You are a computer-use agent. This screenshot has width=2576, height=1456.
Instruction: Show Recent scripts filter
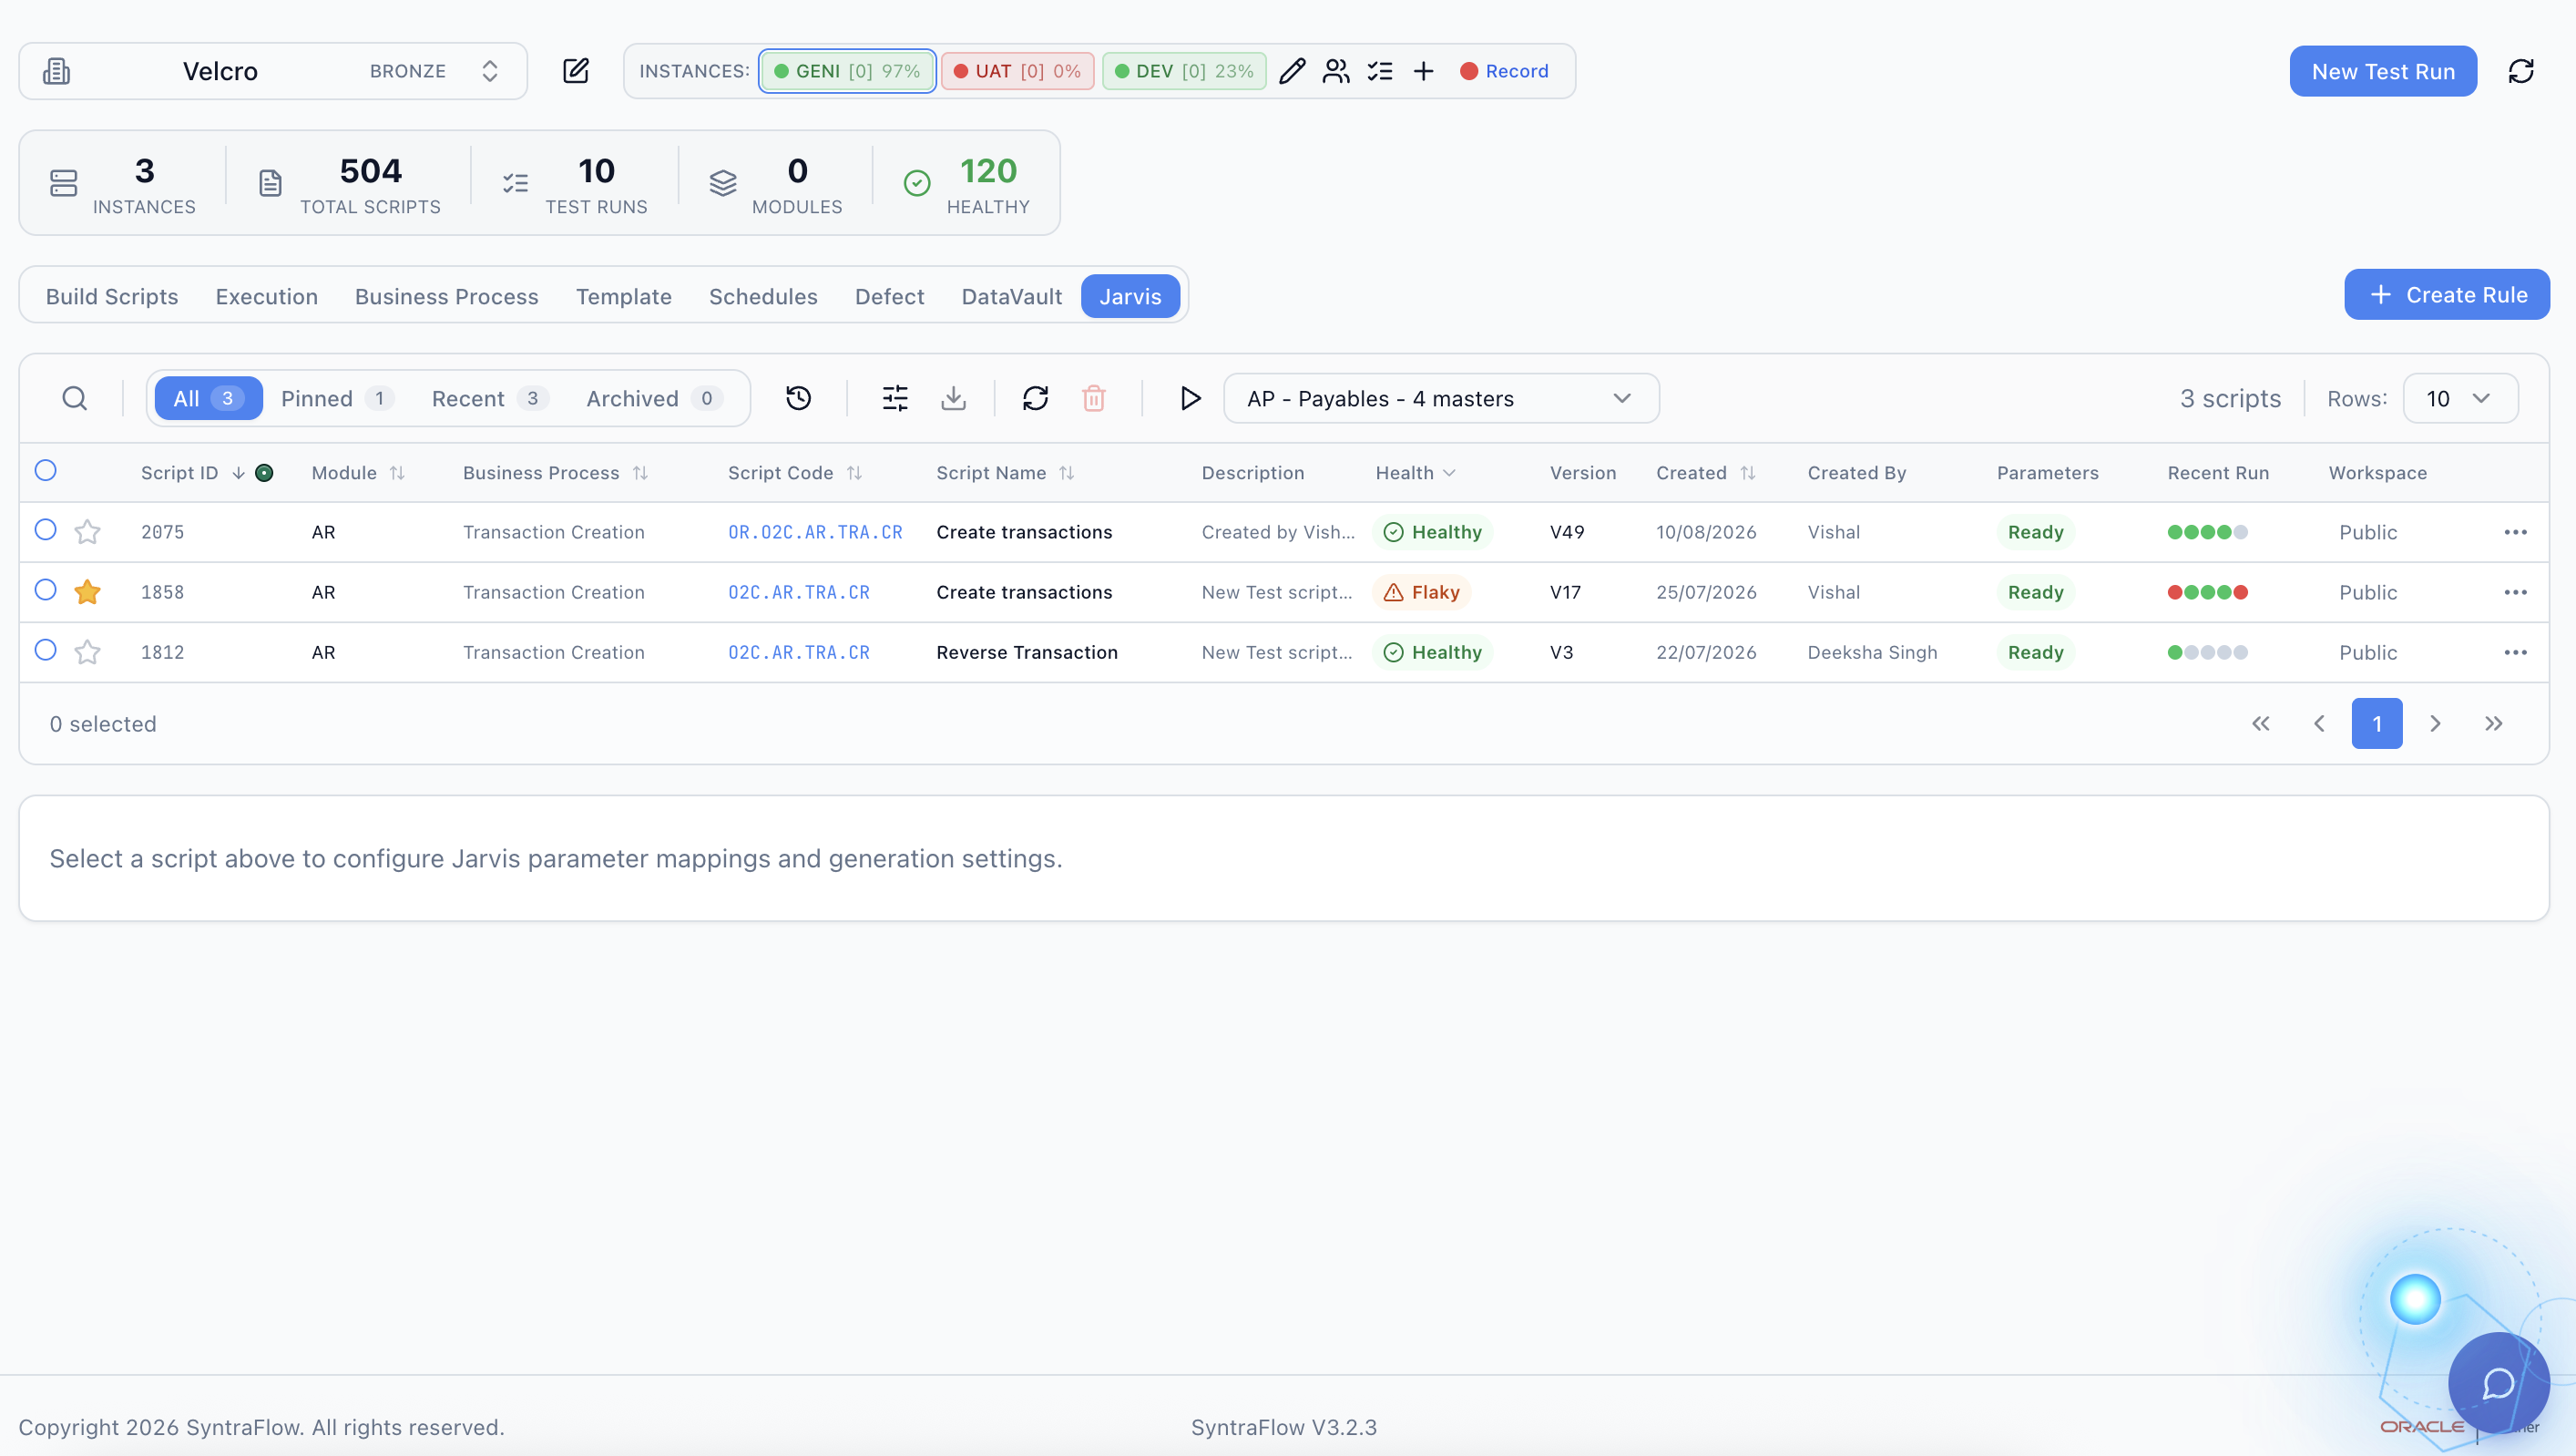tap(490, 398)
